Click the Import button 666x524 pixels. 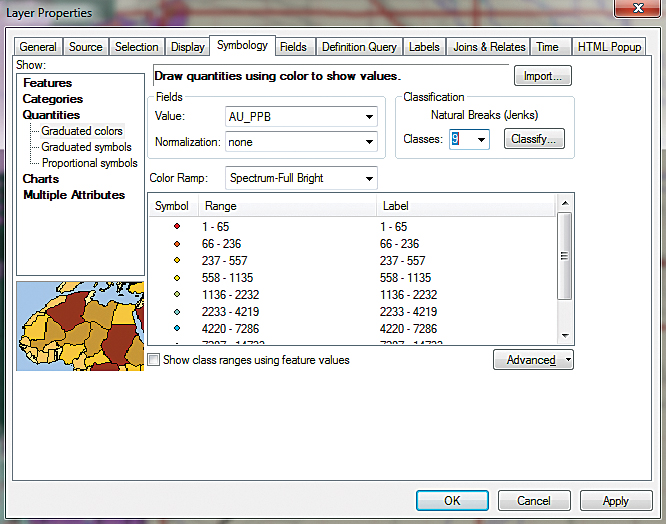(543, 76)
